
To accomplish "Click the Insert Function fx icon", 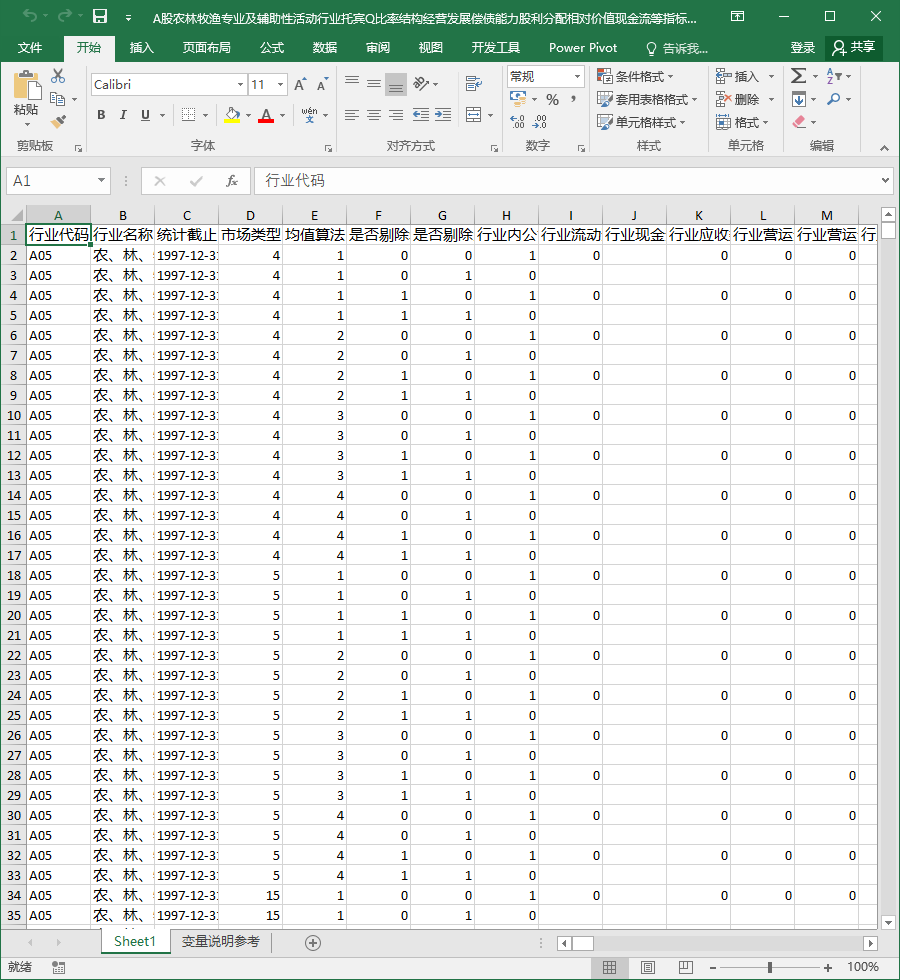I will click(231, 181).
